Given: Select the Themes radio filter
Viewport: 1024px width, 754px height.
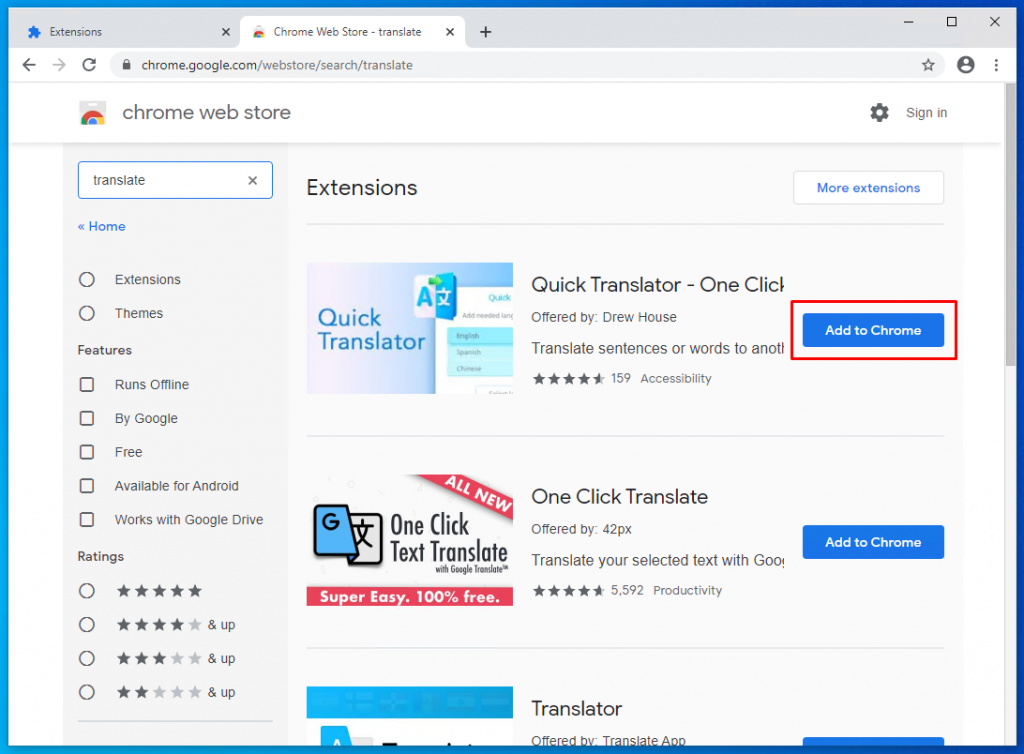Looking at the screenshot, I should point(87,313).
